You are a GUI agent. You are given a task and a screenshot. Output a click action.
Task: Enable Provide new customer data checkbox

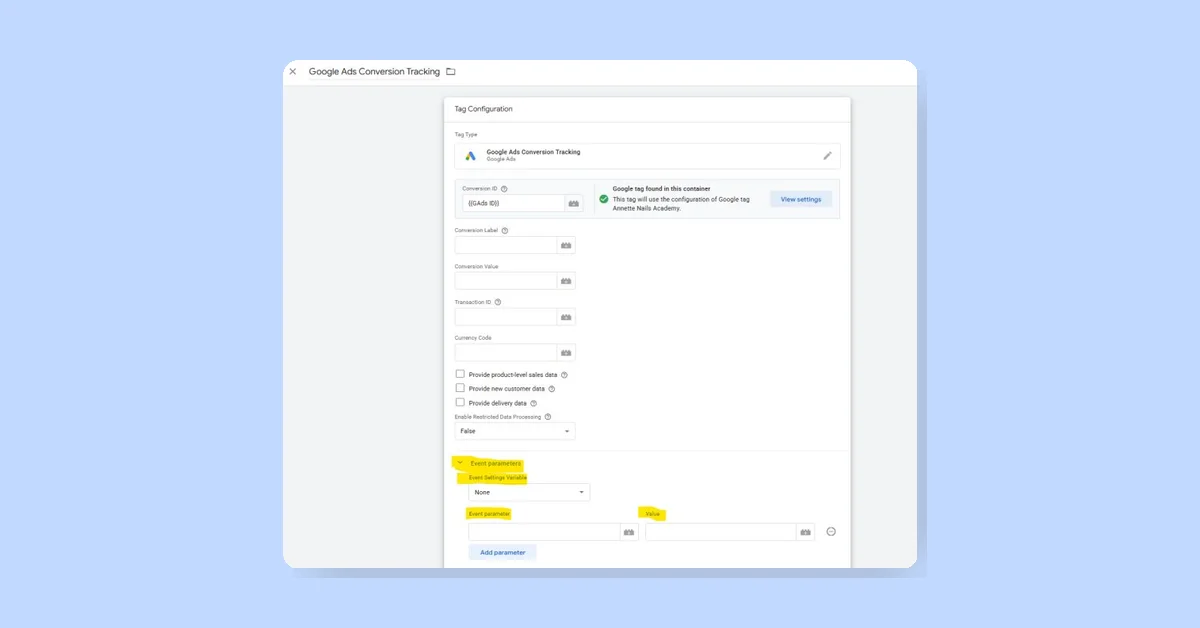(x=460, y=388)
